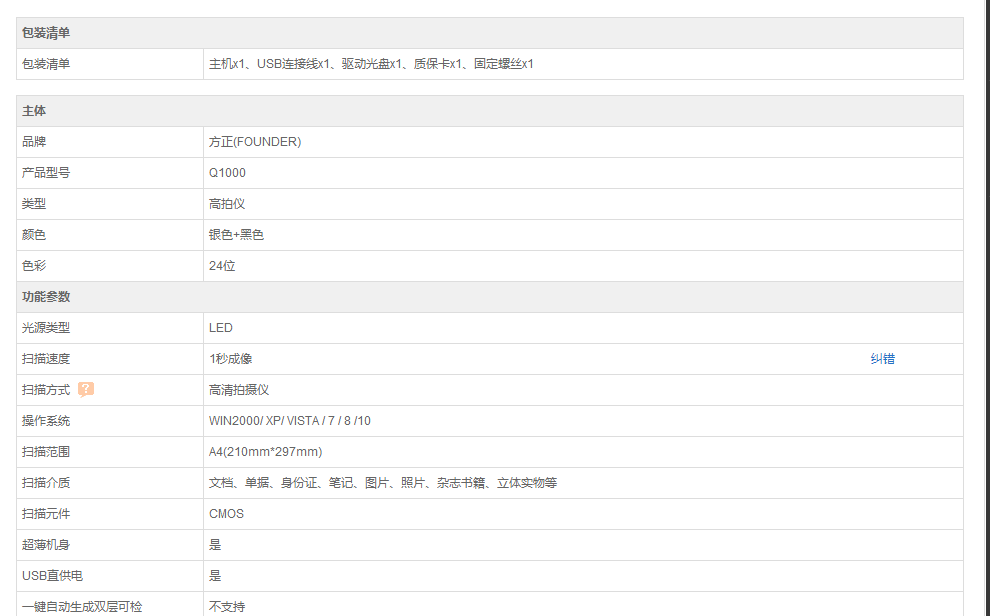This screenshot has height=616, width=990.
Task: Click the 不支持 value
Action: 227,606
